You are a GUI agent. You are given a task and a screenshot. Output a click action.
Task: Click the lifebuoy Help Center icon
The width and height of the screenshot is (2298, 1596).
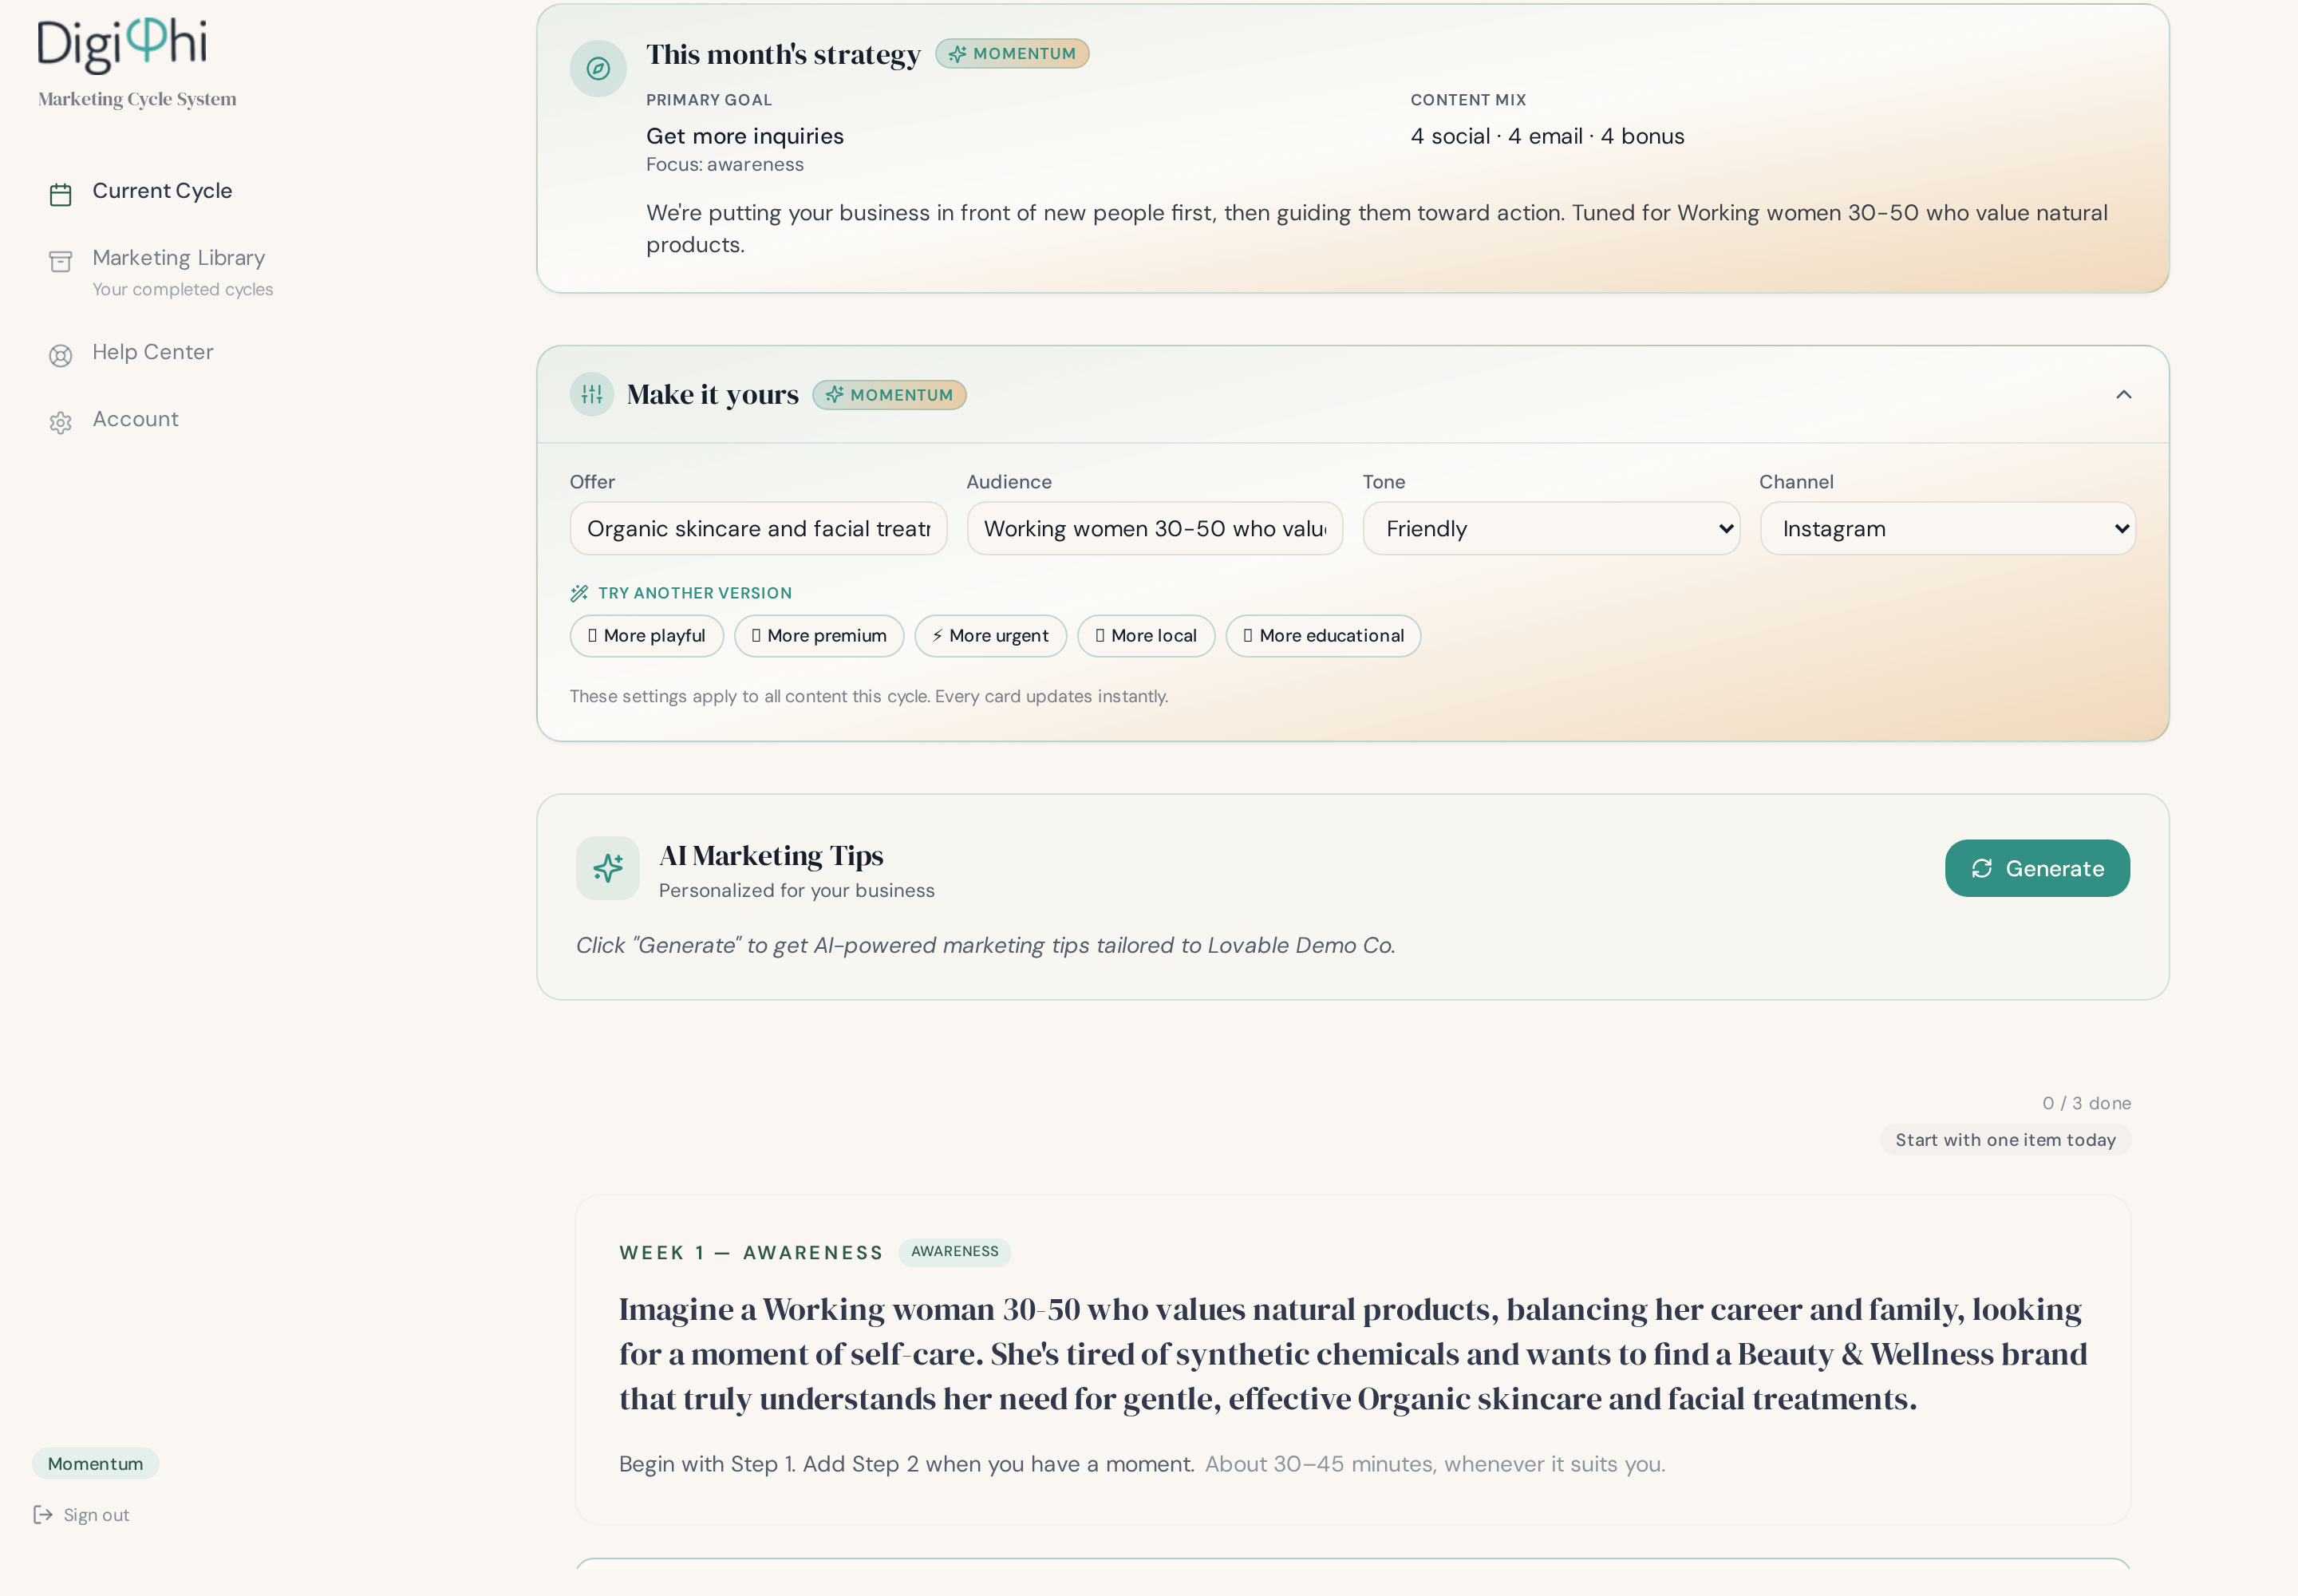[x=60, y=355]
